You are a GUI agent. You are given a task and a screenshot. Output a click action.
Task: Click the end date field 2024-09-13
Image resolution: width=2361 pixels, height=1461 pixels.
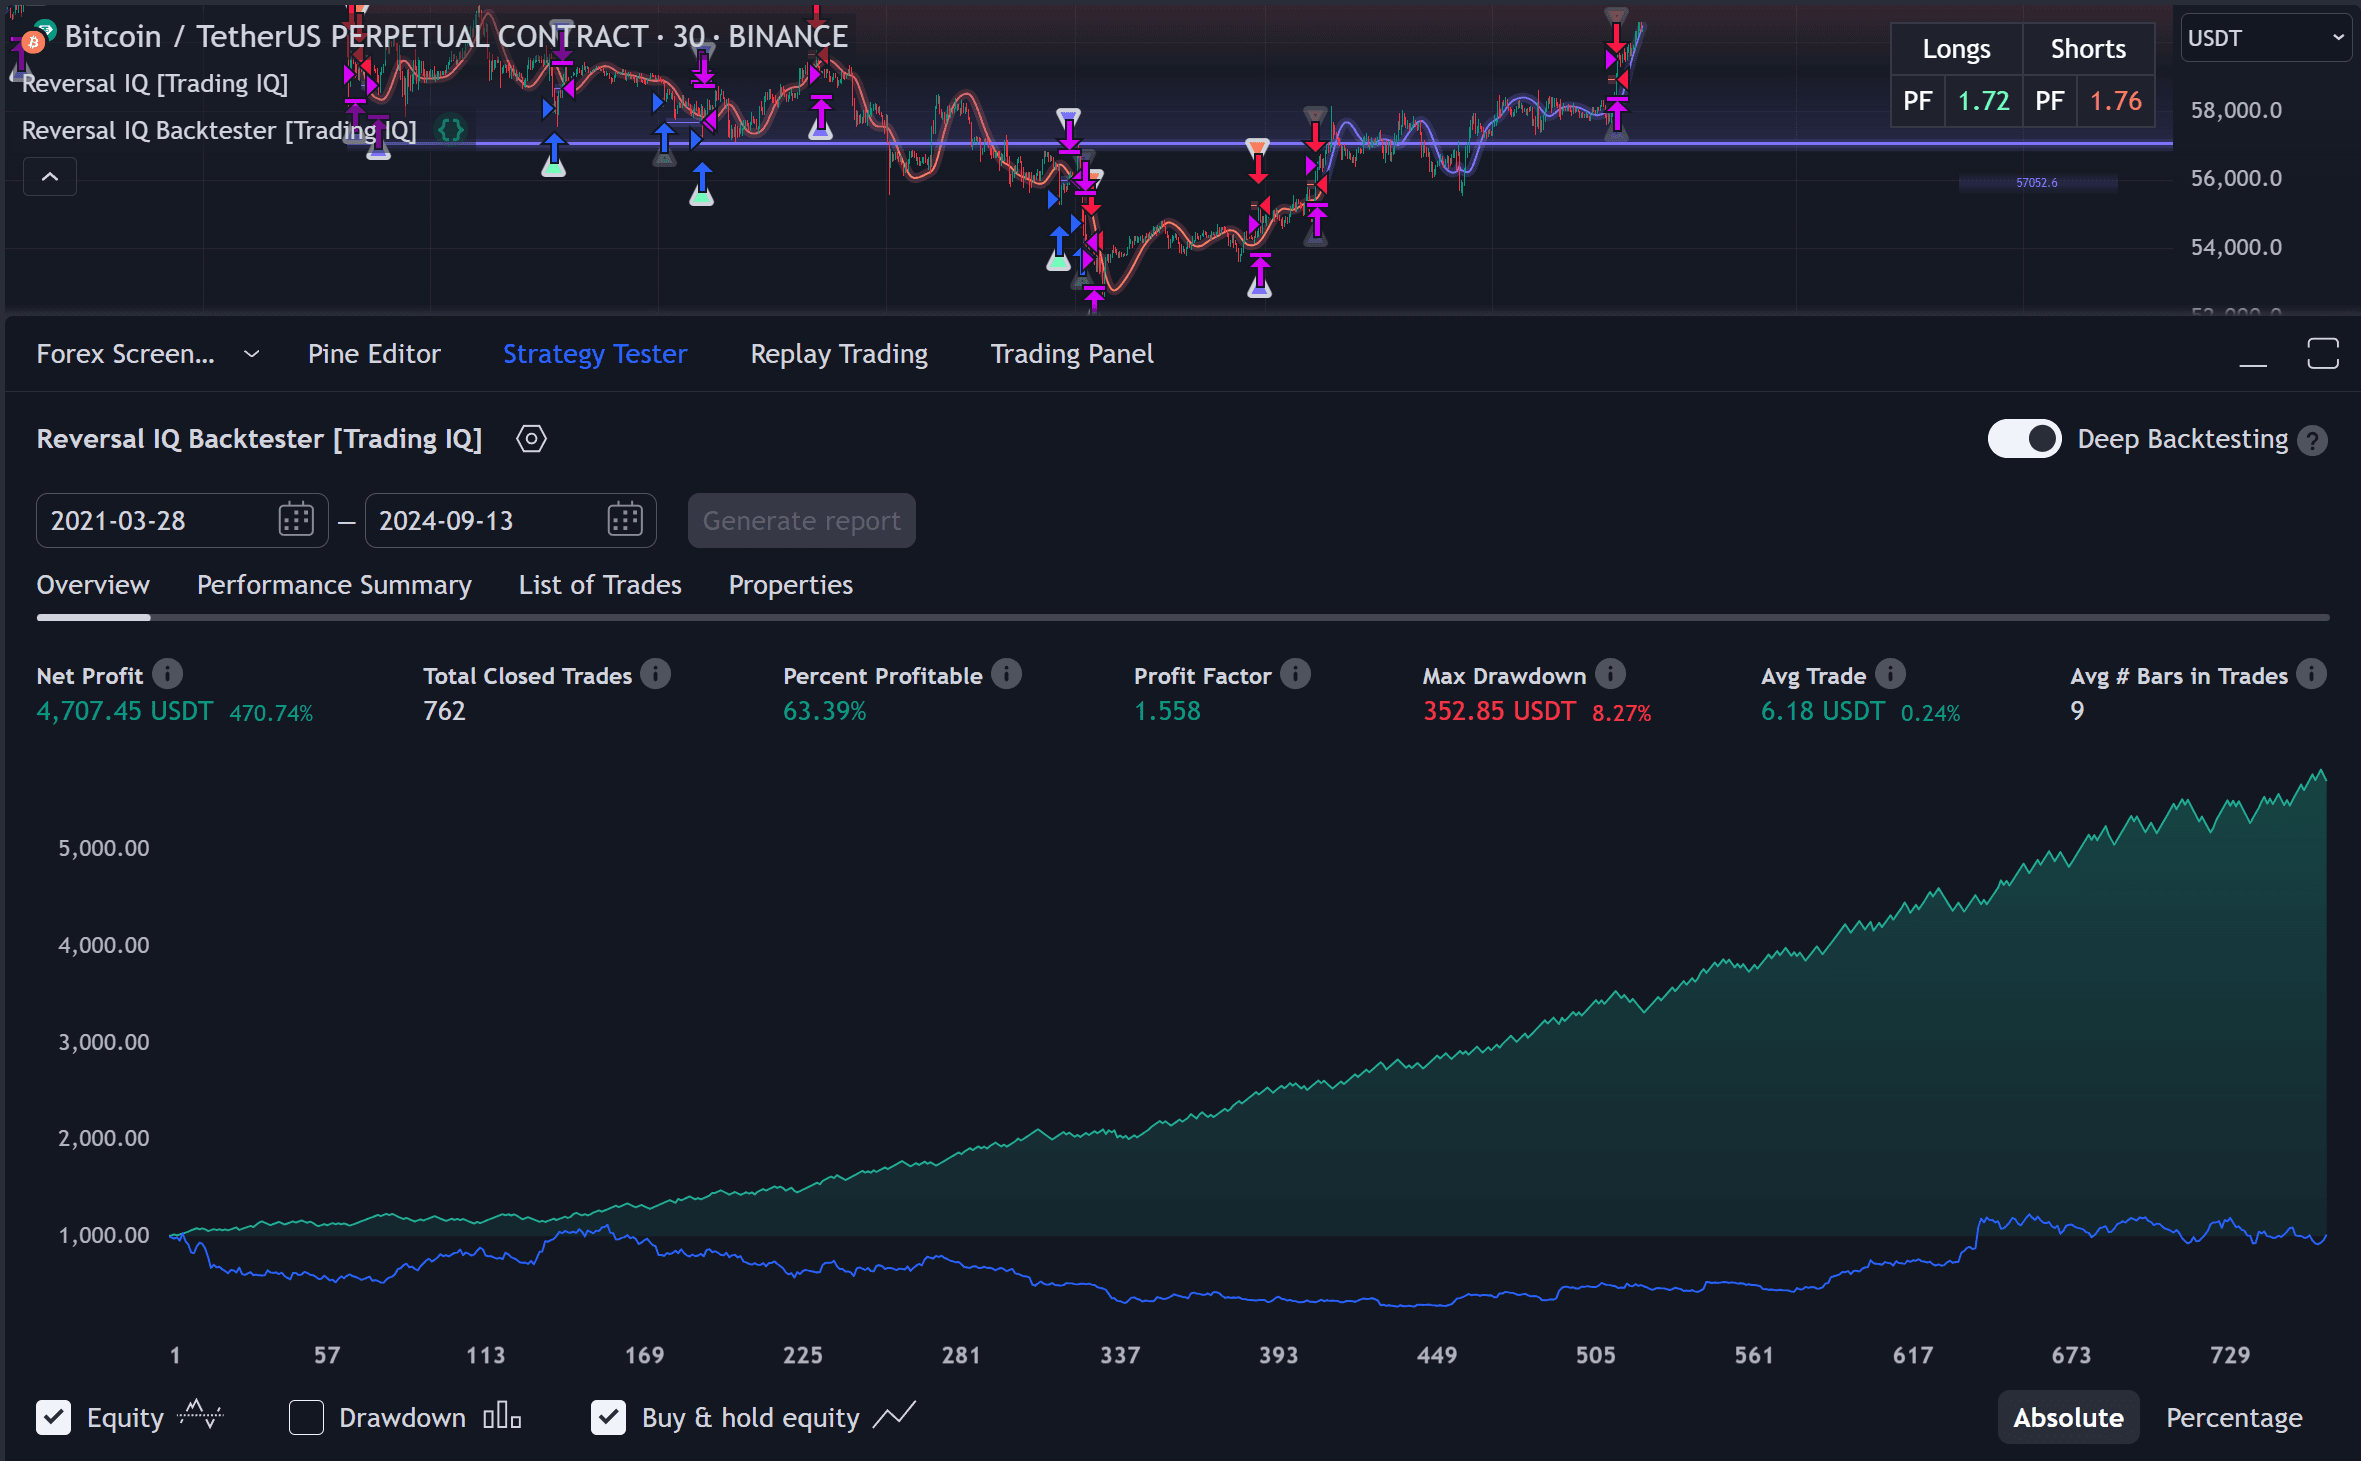click(510, 520)
